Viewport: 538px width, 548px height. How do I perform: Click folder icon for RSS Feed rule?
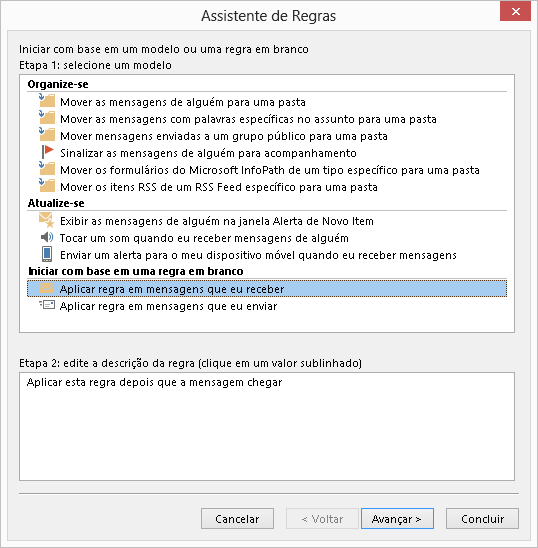tap(47, 186)
